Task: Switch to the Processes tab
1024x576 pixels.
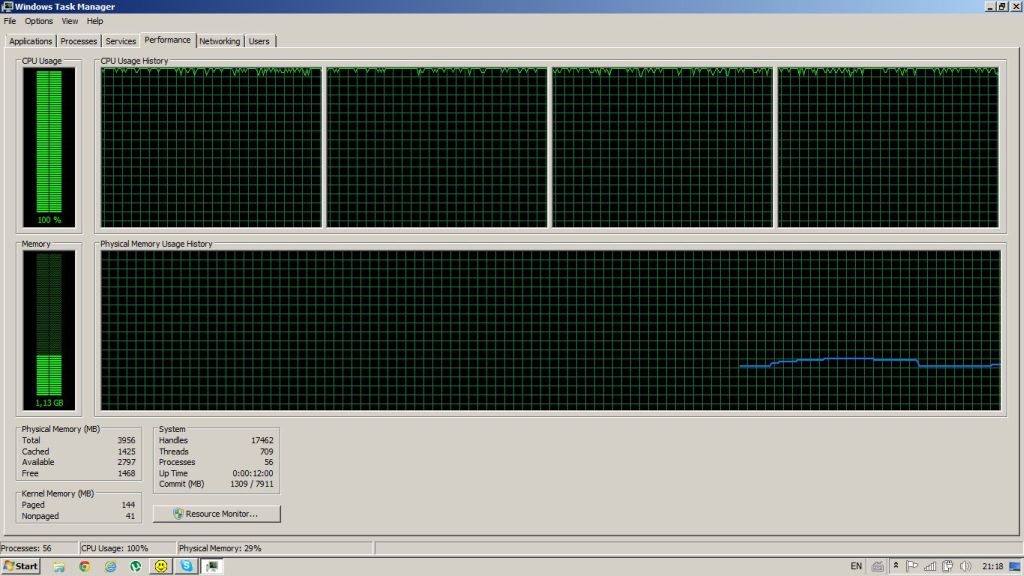Action: coord(79,41)
